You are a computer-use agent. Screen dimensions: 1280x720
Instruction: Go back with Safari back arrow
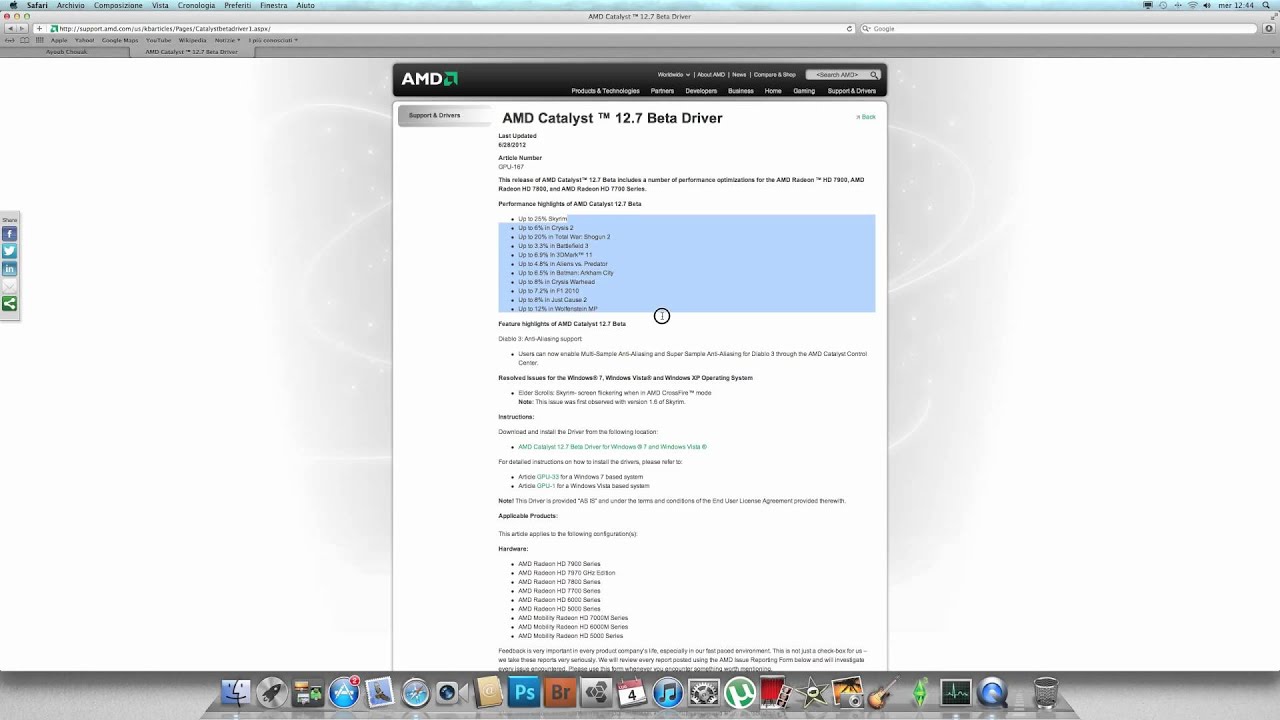pos(11,29)
